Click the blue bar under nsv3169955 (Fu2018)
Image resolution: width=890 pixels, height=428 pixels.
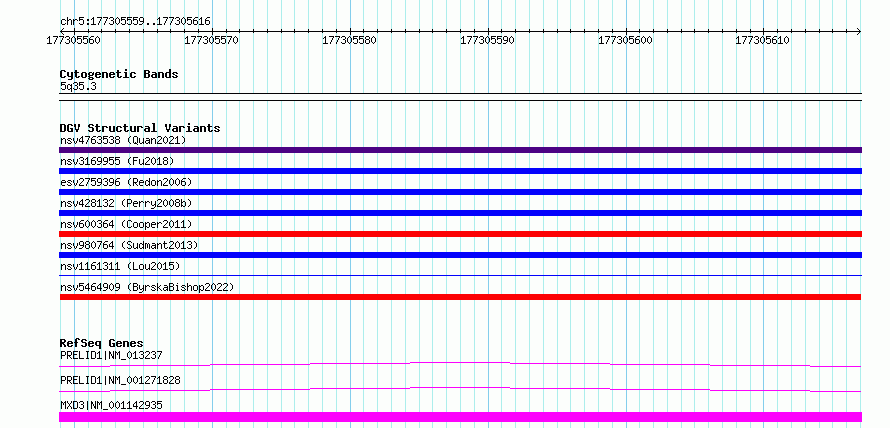click(460, 171)
